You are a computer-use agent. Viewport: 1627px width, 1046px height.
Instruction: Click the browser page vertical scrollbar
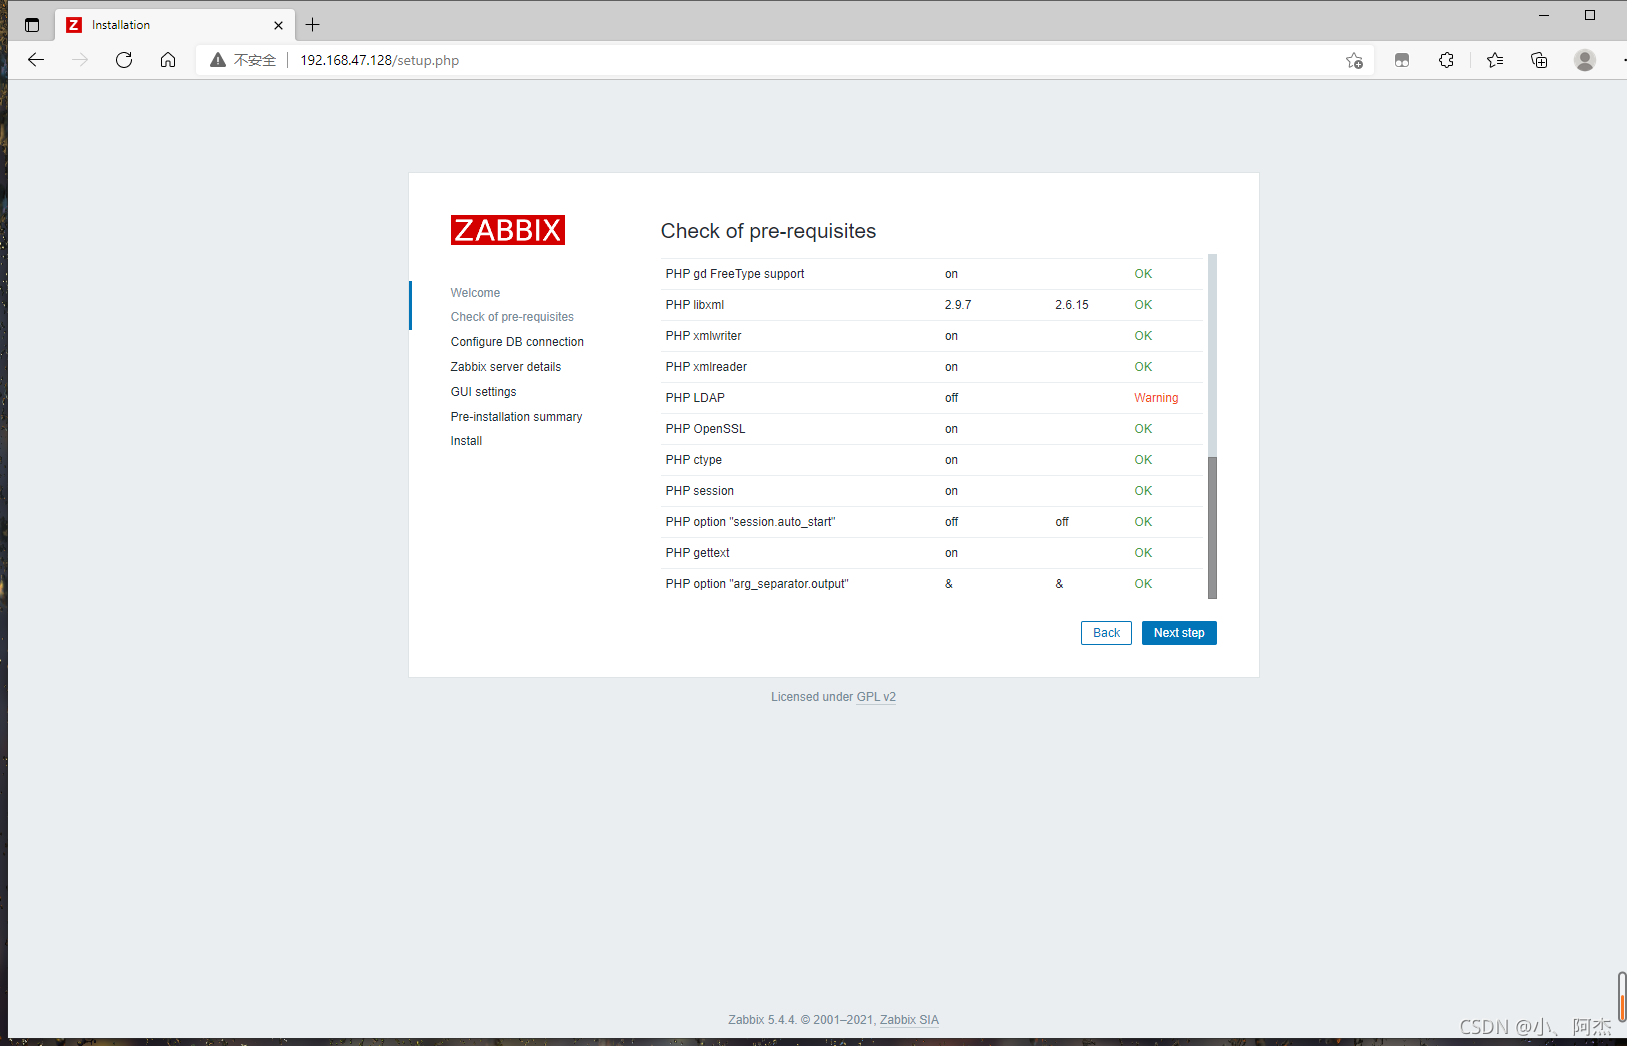click(x=1622, y=996)
